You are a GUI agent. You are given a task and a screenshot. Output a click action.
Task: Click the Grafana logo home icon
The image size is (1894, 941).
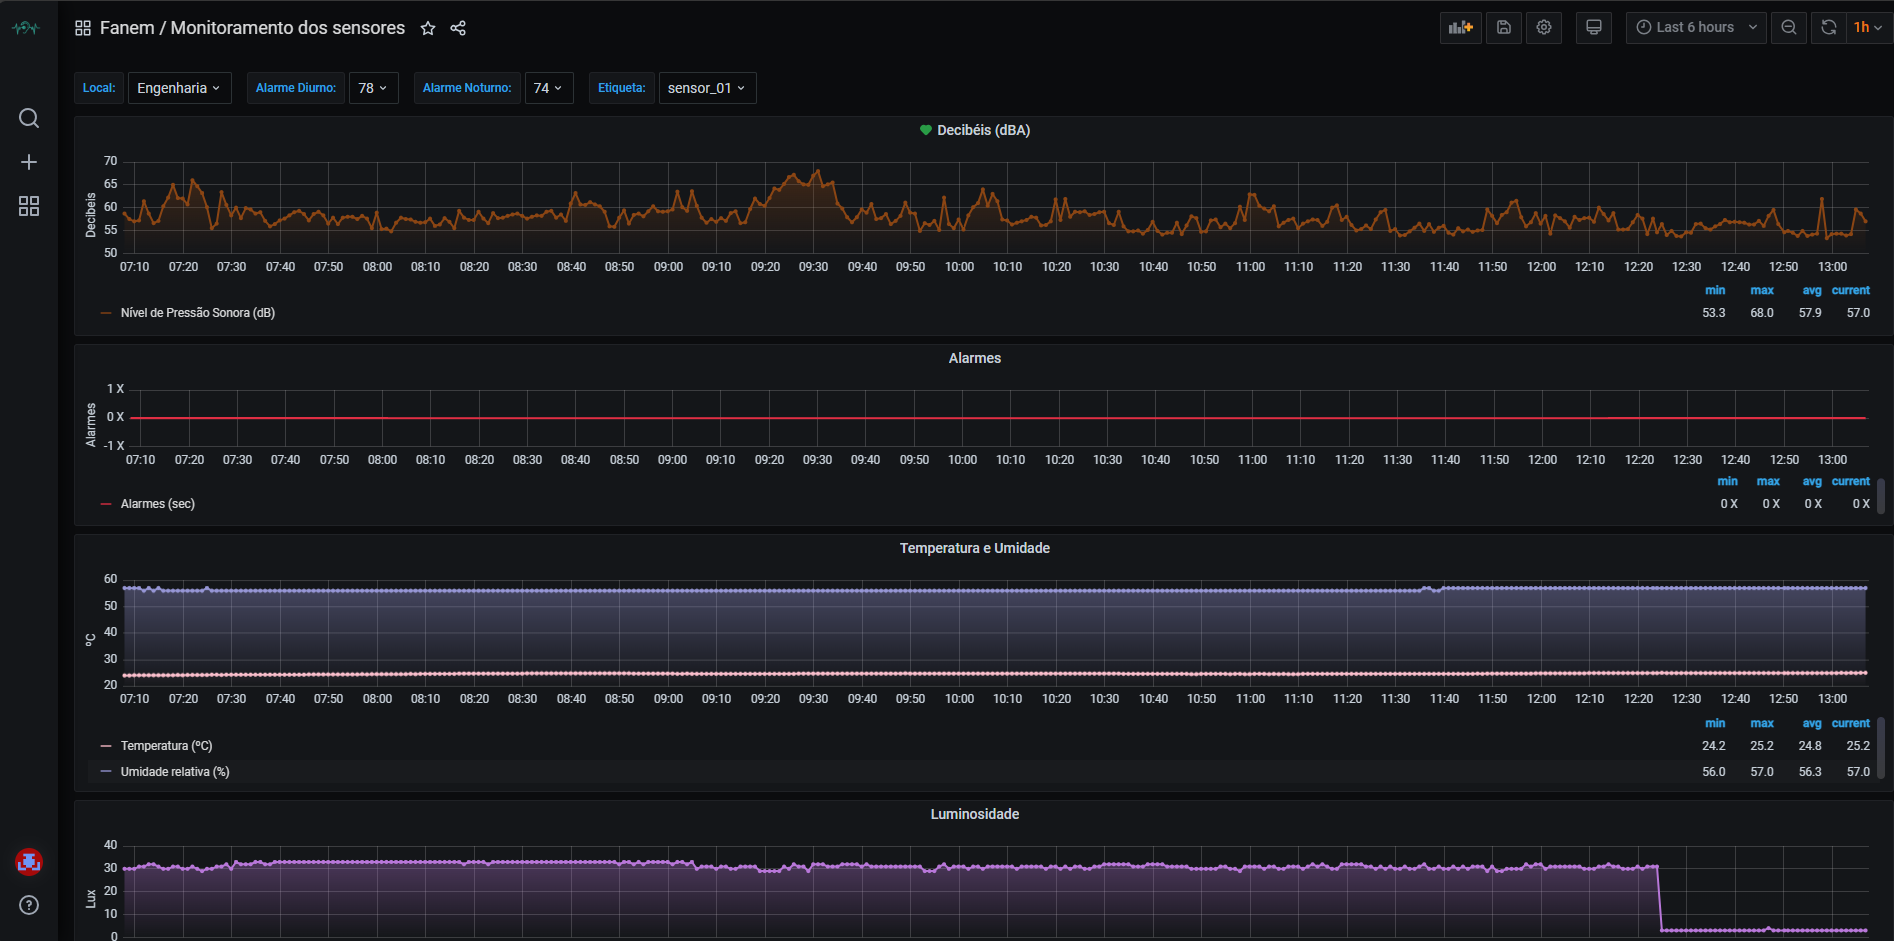pos(25,28)
